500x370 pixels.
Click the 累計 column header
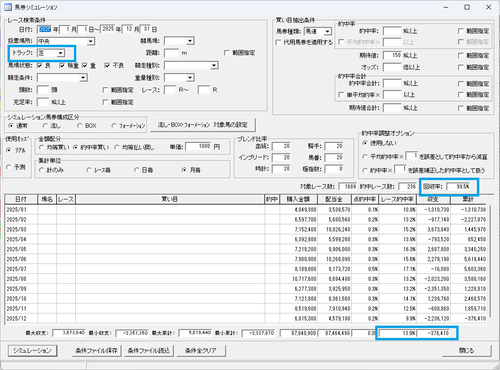[x=468, y=199]
